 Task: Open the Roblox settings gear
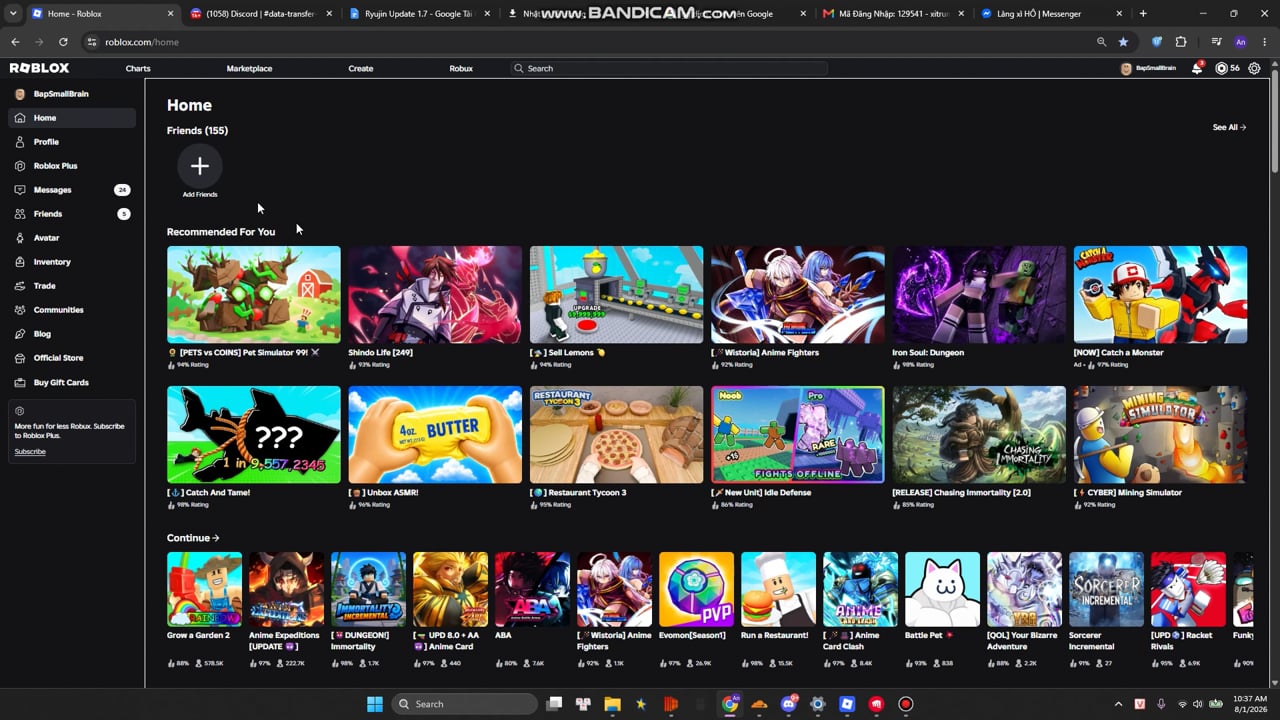(1255, 68)
